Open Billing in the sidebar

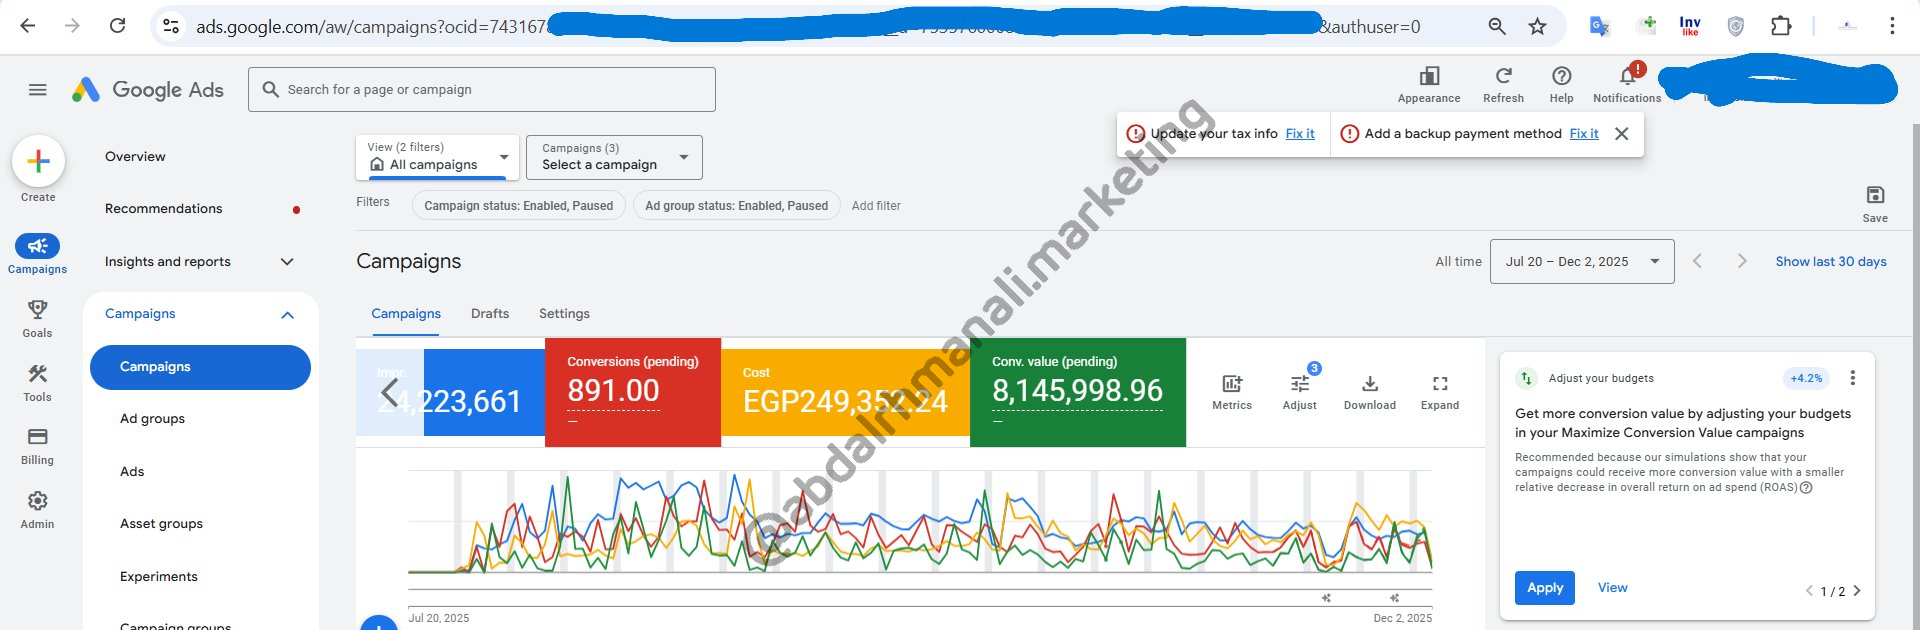coord(37,446)
